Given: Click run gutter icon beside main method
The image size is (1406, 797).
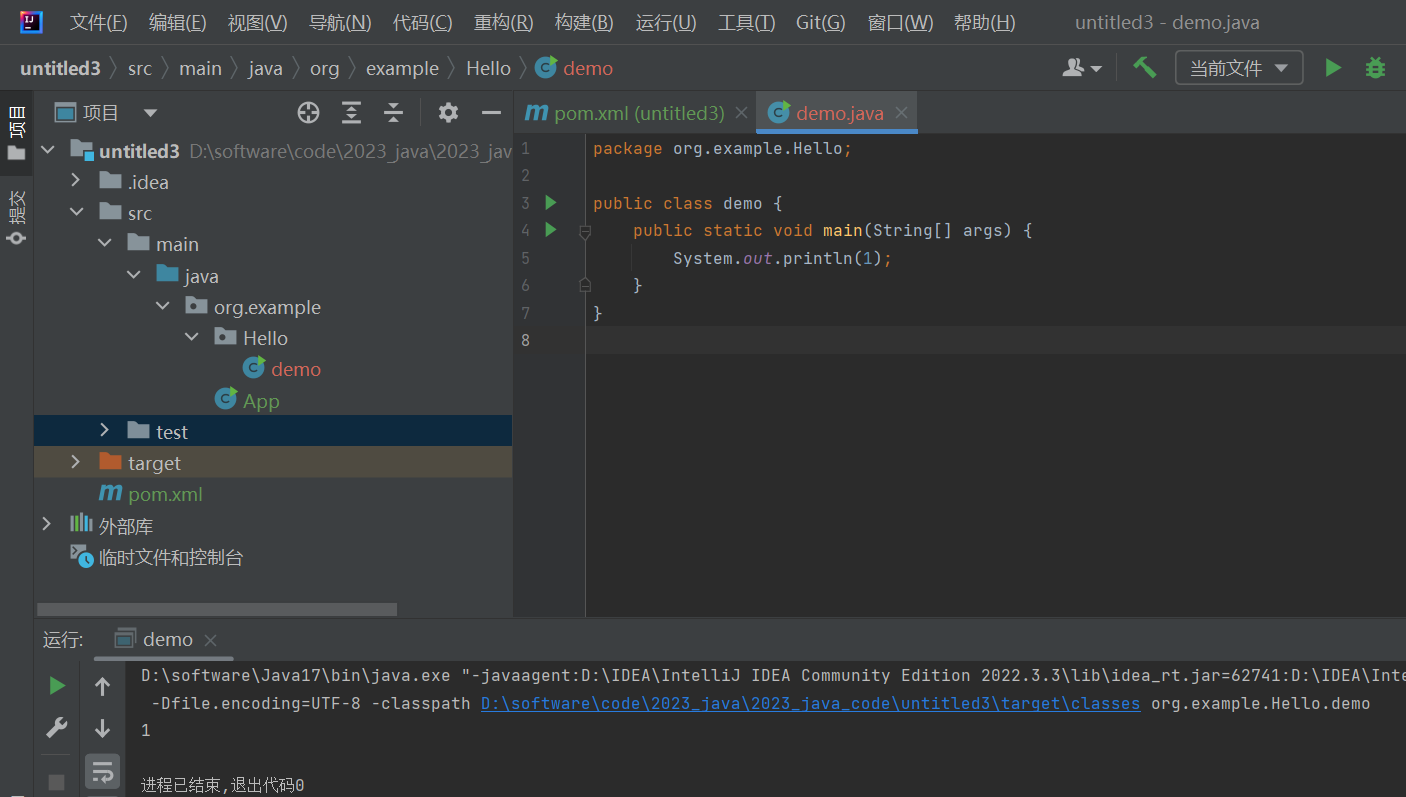Looking at the screenshot, I should [x=550, y=230].
